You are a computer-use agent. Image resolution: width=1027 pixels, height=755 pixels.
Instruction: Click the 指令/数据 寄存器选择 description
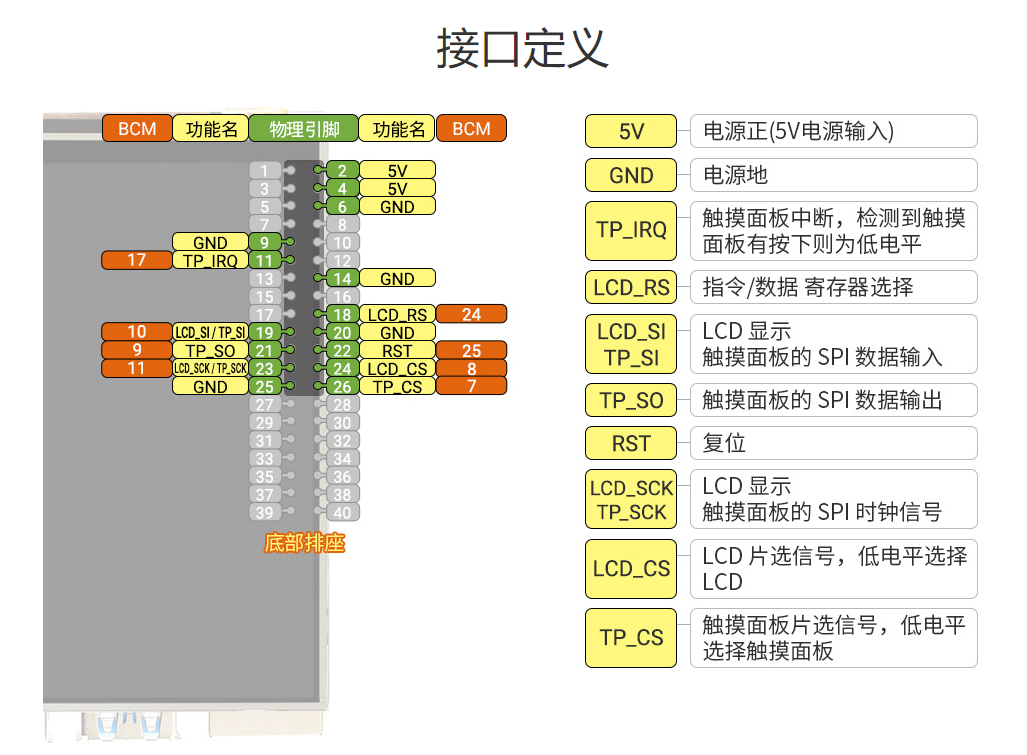point(834,287)
